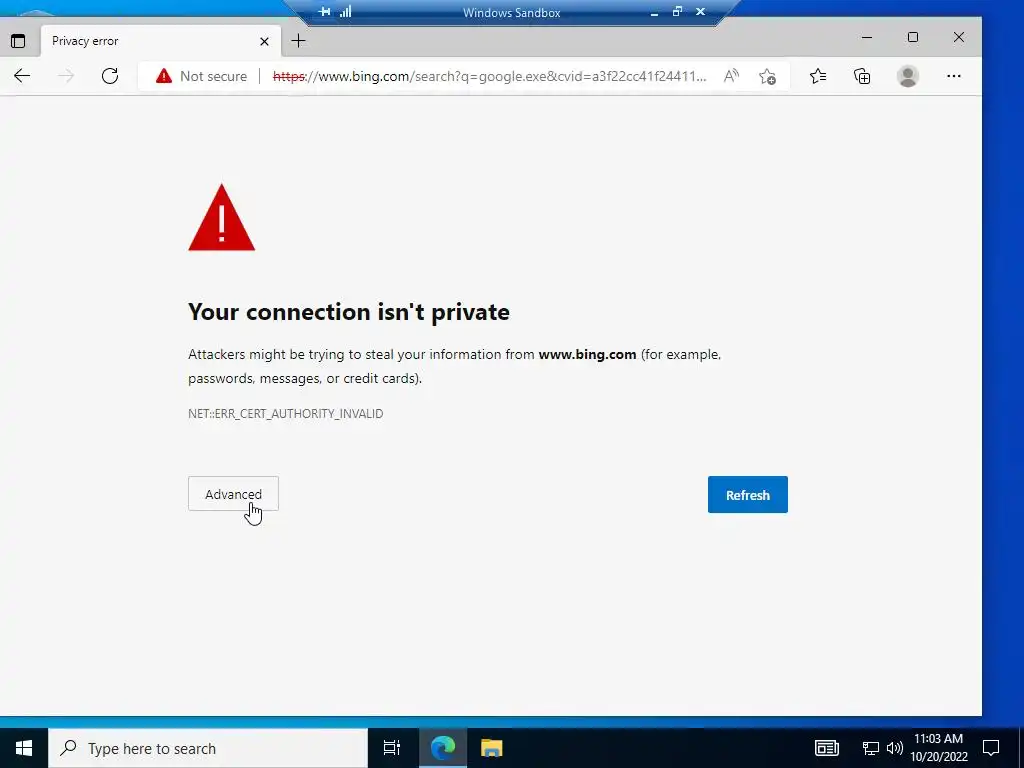Image resolution: width=1024 pixels, height=768 pixels.
Task: Click the network status tray icon
Action: [871, 748]
